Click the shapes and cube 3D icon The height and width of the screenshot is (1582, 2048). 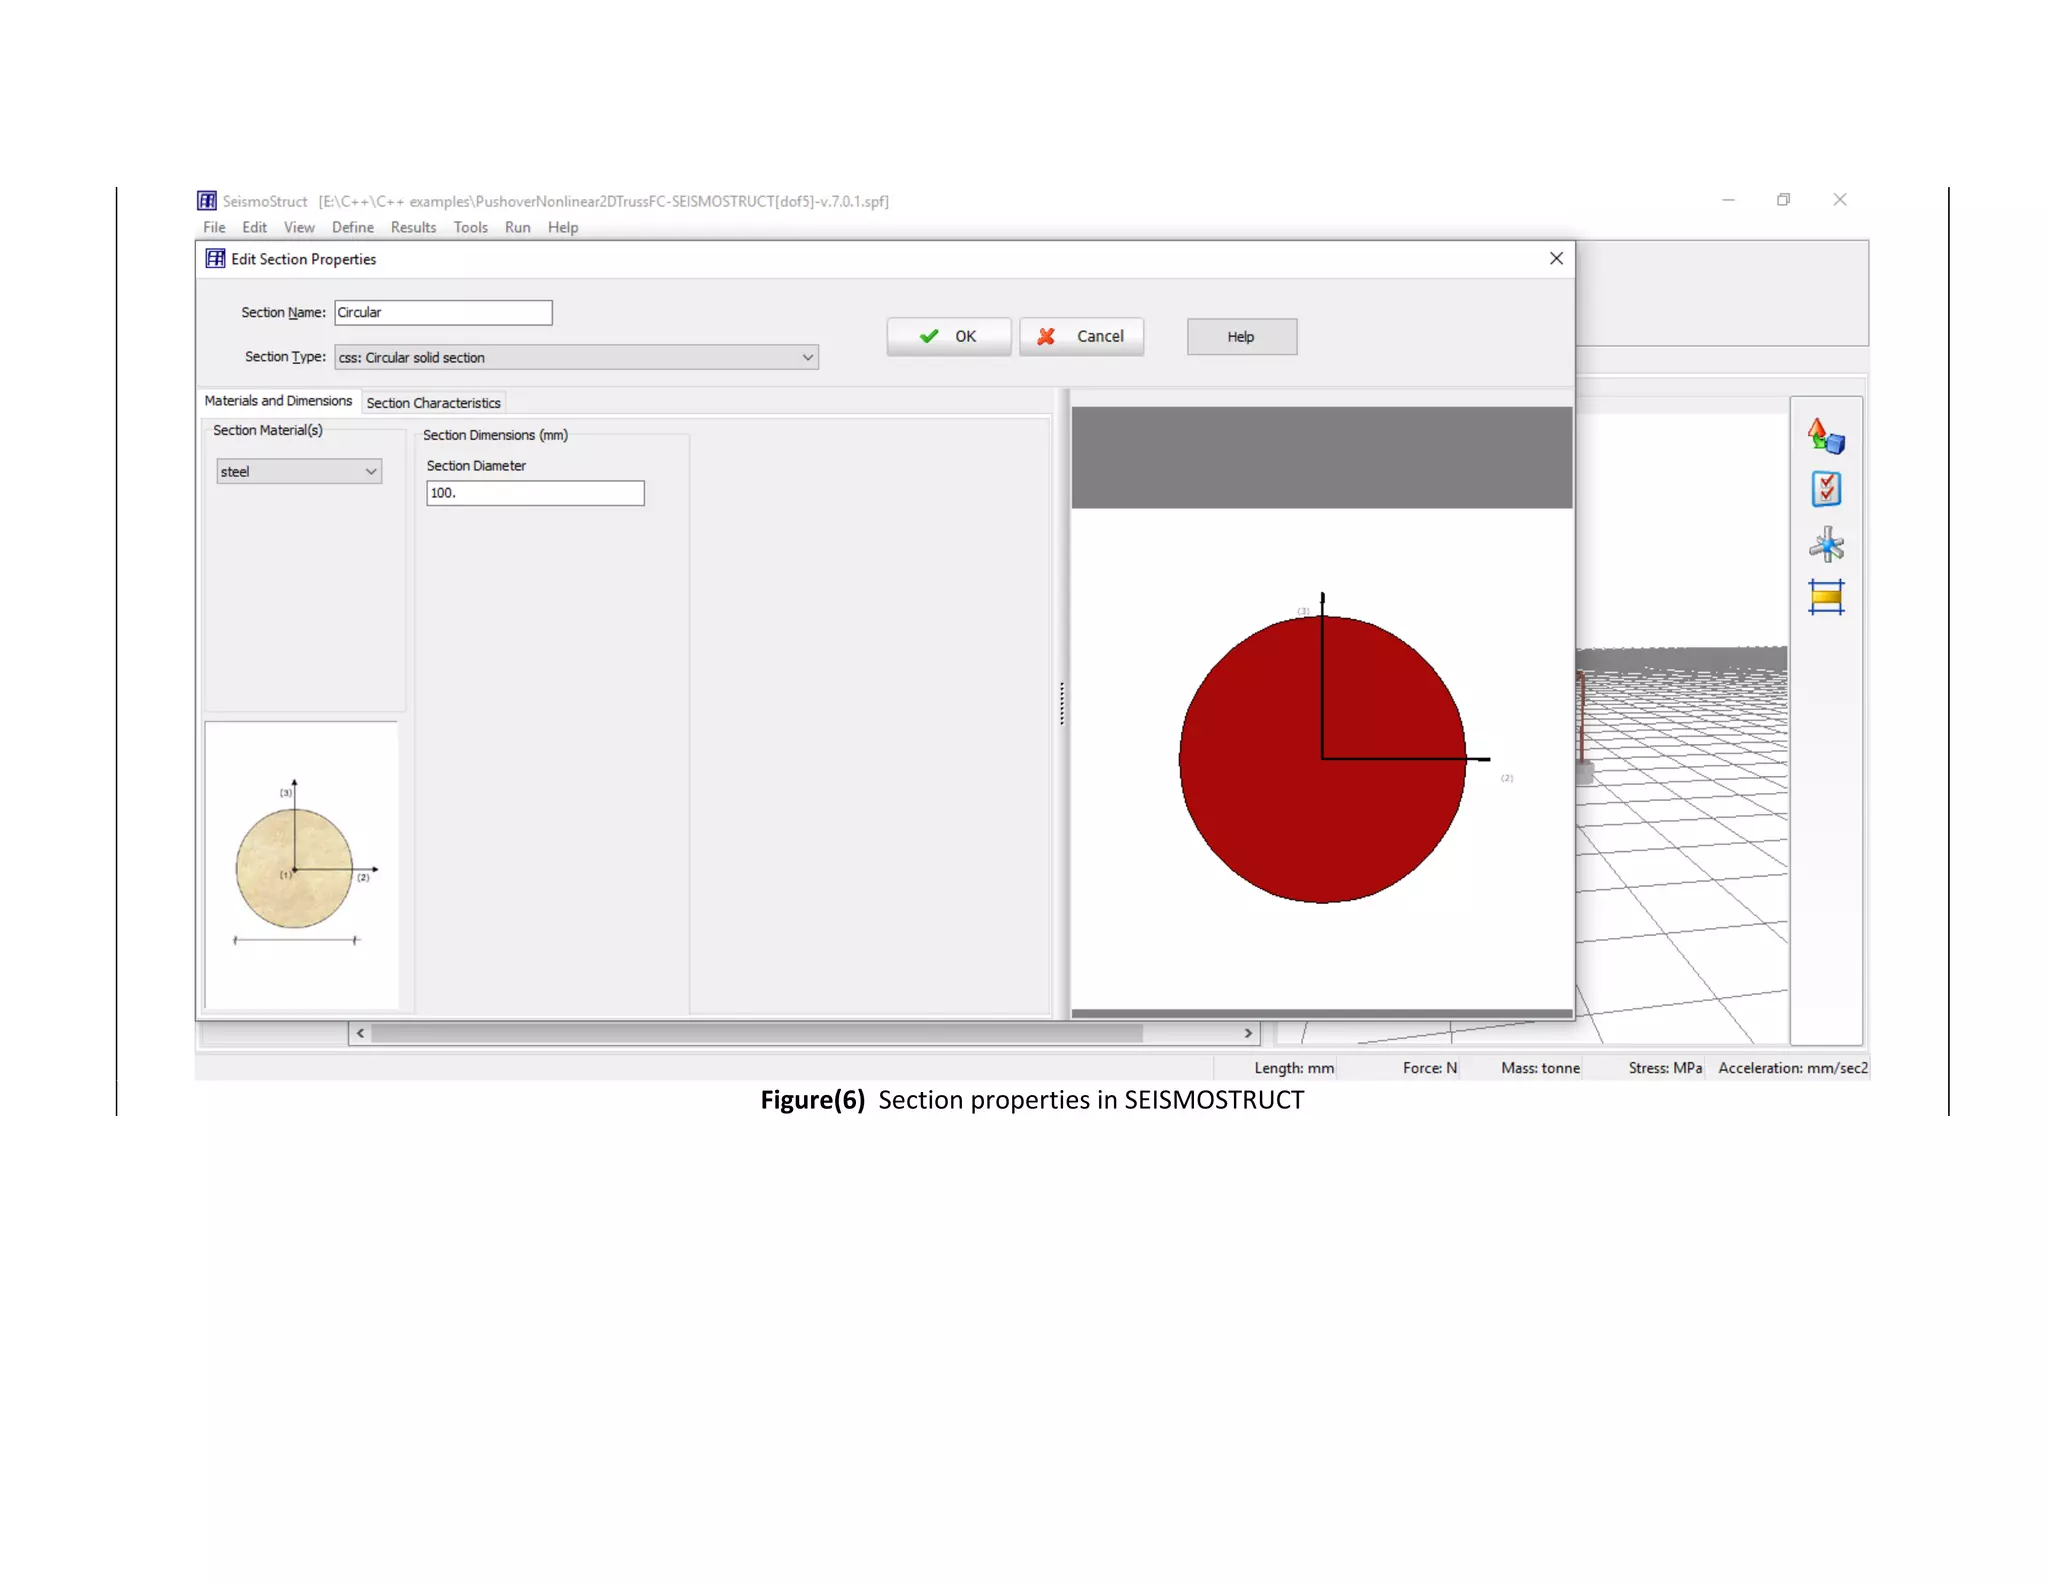1825,437
